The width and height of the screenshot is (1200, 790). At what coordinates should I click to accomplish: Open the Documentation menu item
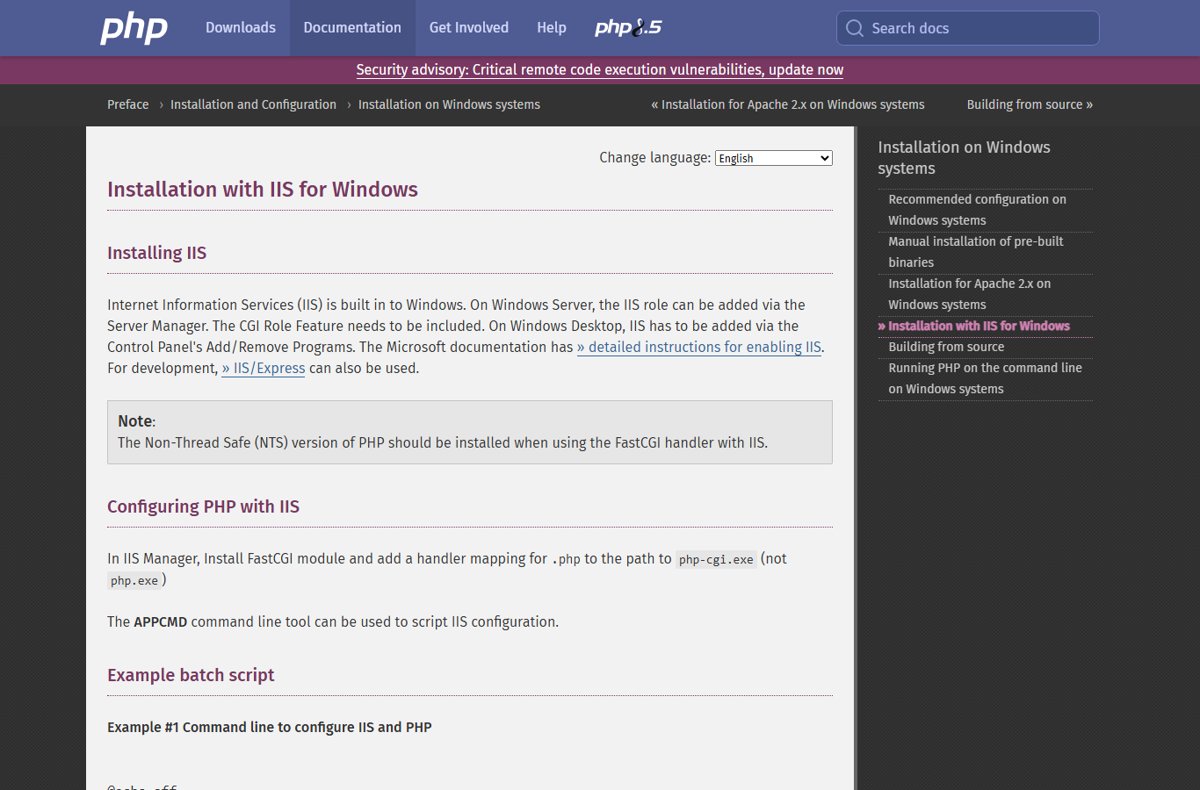352,28
